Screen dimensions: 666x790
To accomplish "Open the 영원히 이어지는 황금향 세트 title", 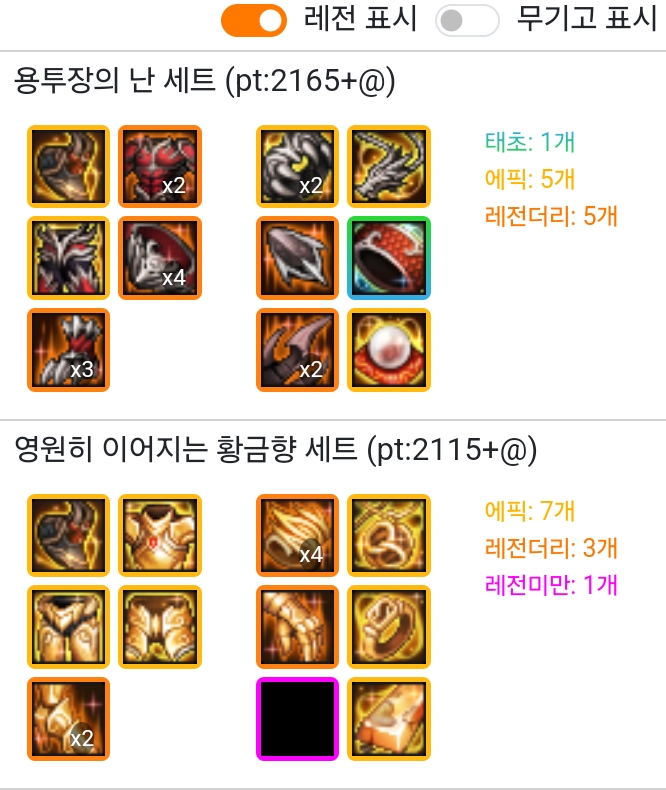I will pyautogui.click(x=275, y=449).
